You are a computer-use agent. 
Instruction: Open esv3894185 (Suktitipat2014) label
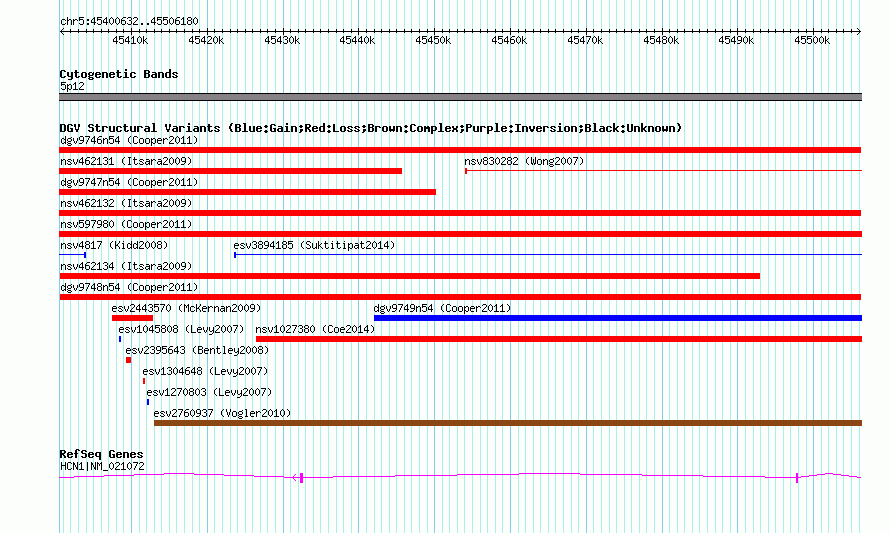[x=314, y=245]
